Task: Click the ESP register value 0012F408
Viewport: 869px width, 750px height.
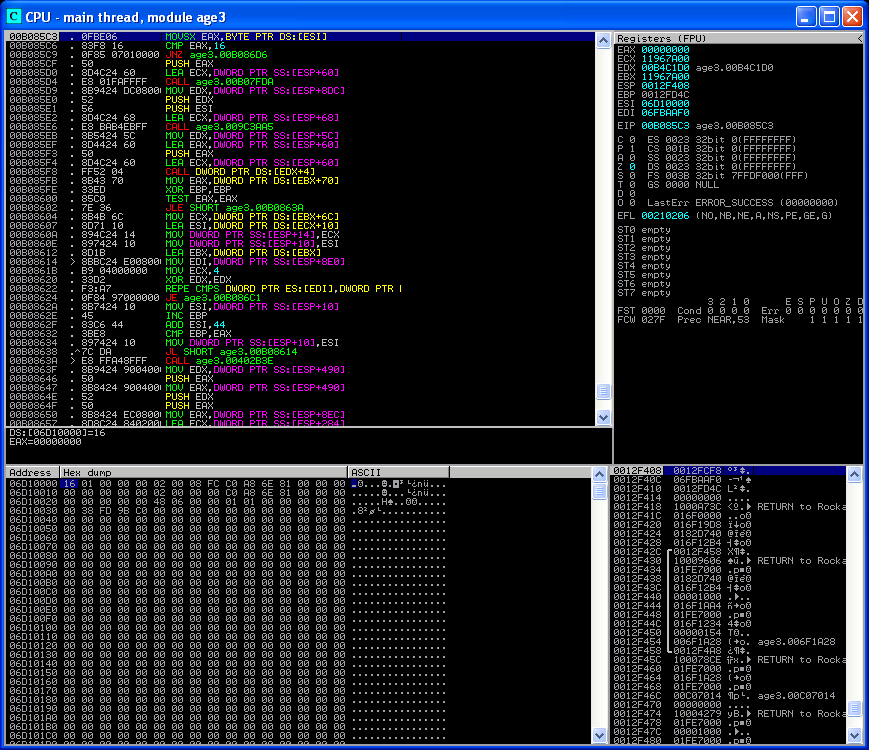Action: click(x=665, y=85)
